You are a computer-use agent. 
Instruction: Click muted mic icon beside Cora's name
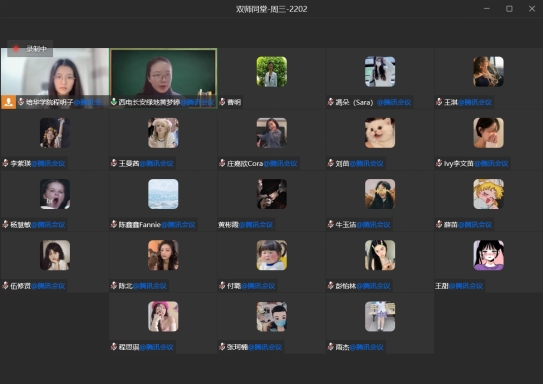coord(222,163)
